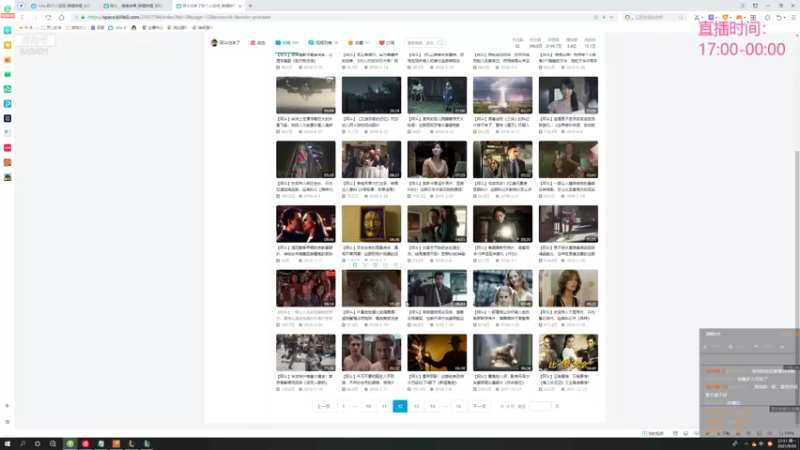Open video with woman in pink shorts thumbnail
This screenshot has width=800, height=450.
tap(306, 159)
